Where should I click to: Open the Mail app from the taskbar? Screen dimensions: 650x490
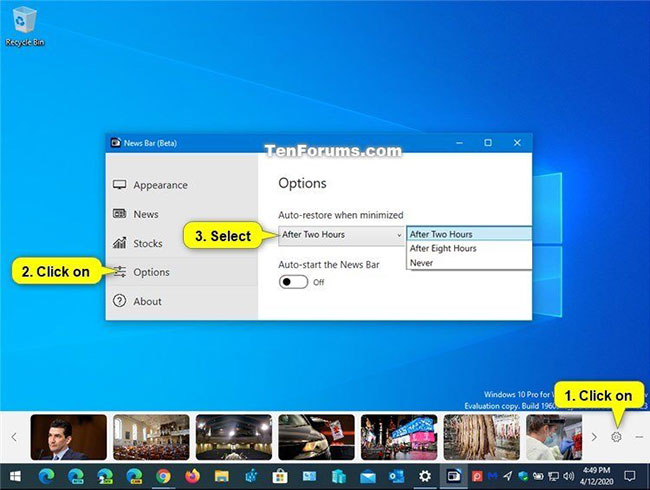click(368, 477)
